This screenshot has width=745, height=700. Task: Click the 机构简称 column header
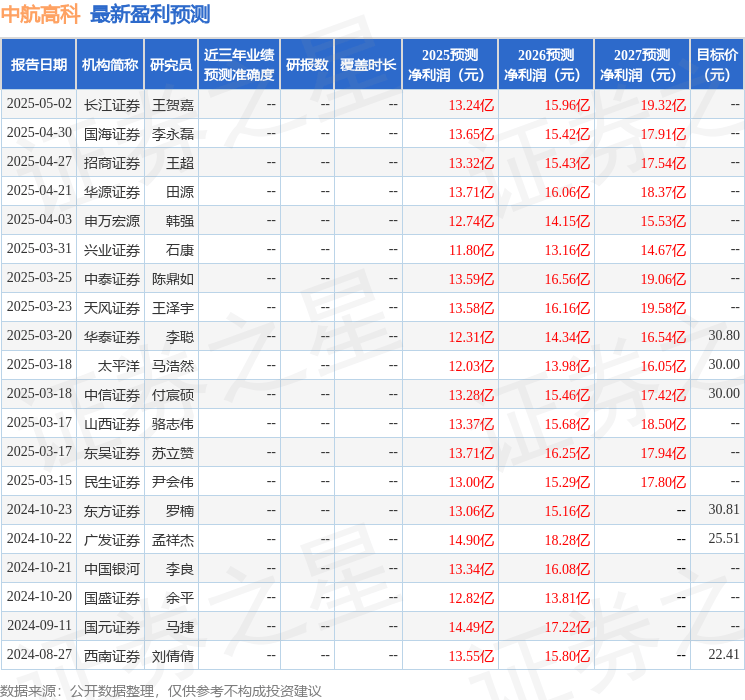pyautogui.click(x=110, y=65)
